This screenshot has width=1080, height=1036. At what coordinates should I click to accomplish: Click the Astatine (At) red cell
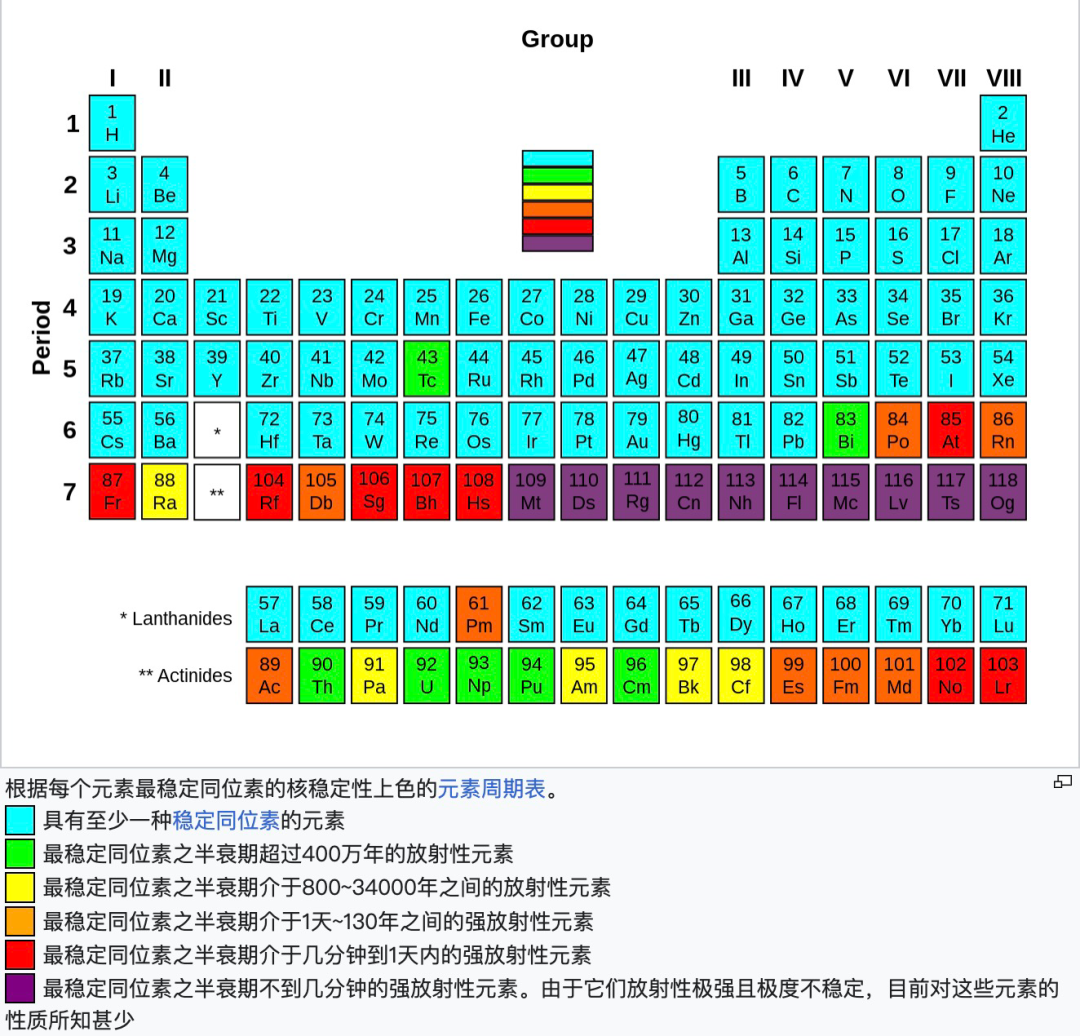coord(950,429)
